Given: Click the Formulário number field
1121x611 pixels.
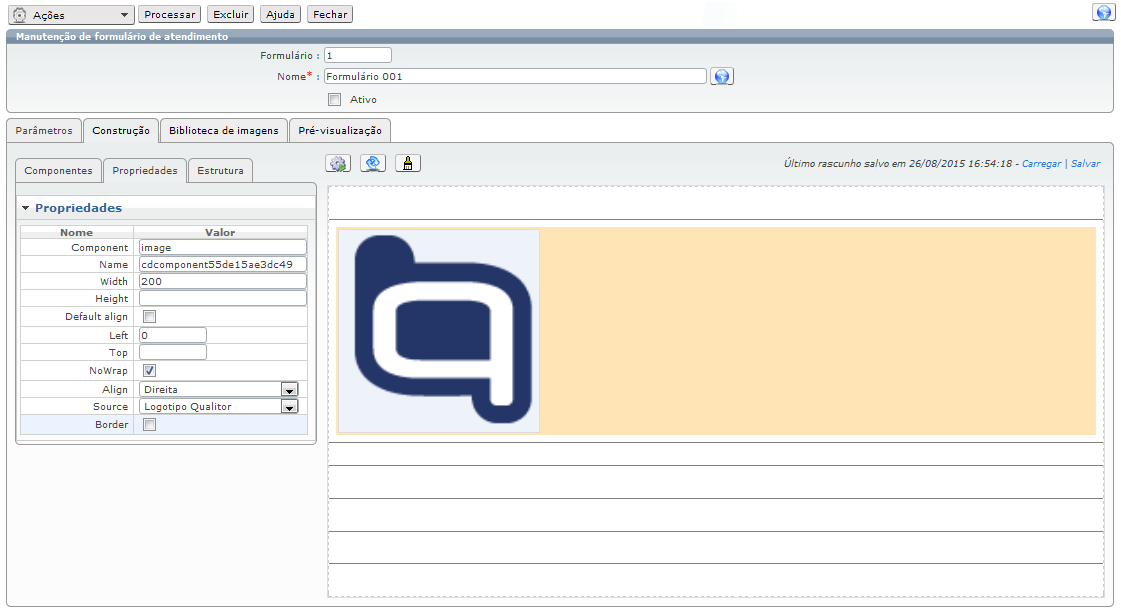Looking at the screenshot, I should point(357,55).
